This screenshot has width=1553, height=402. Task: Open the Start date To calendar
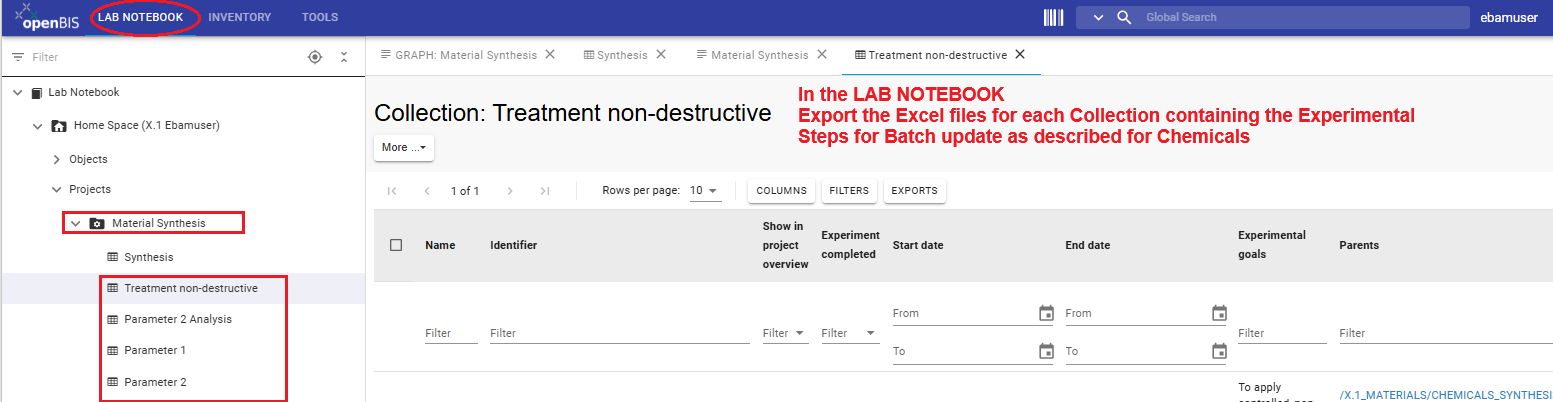(x=1046, y=351)
